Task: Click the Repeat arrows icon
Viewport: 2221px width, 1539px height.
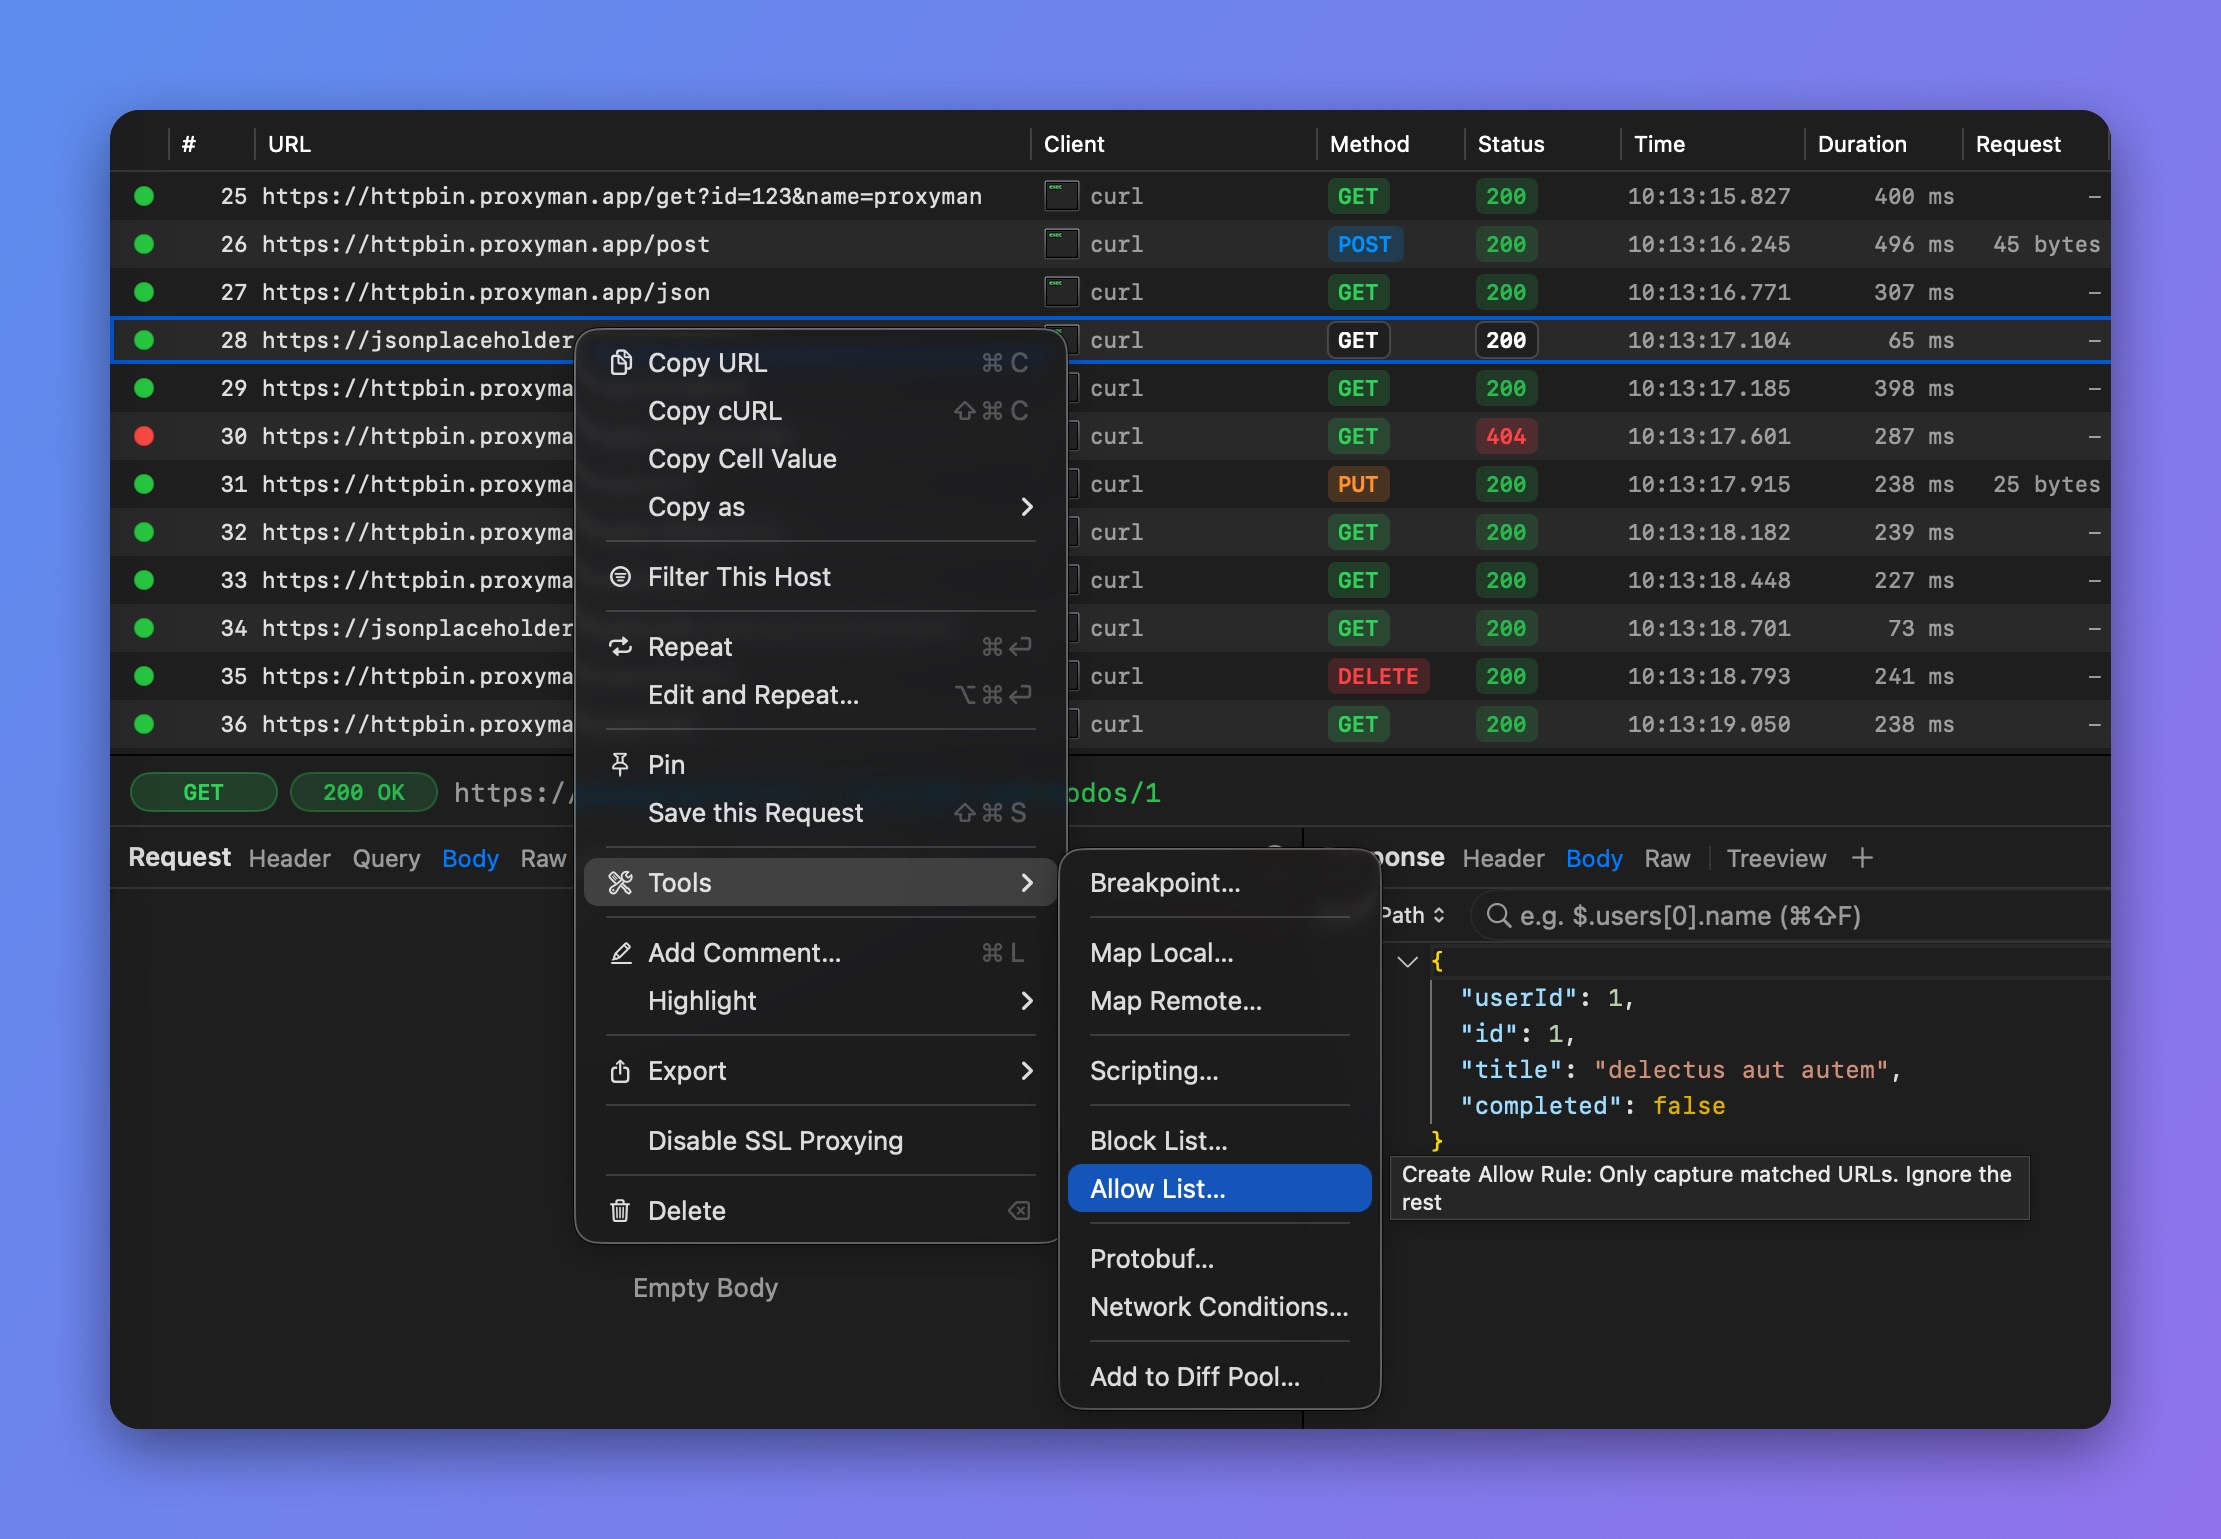Action: coord(621,647)
